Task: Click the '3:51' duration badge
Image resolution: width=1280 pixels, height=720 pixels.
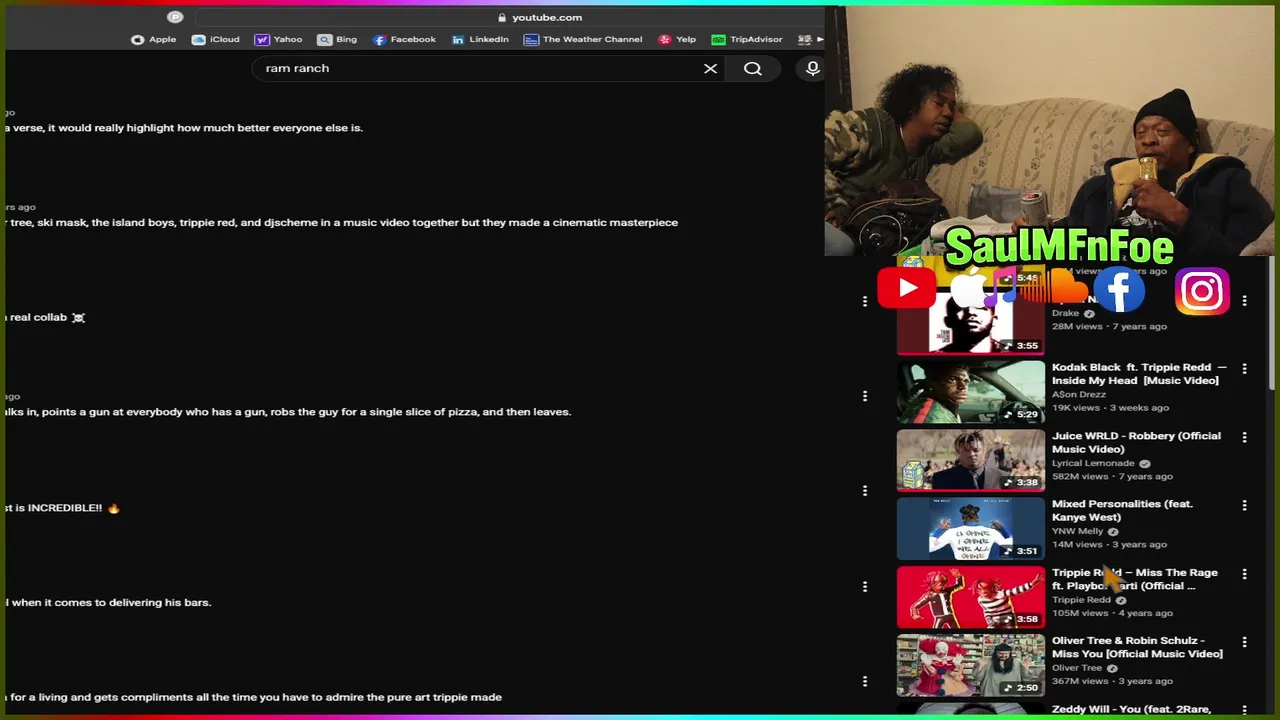Action: [x=1021, y=551]
